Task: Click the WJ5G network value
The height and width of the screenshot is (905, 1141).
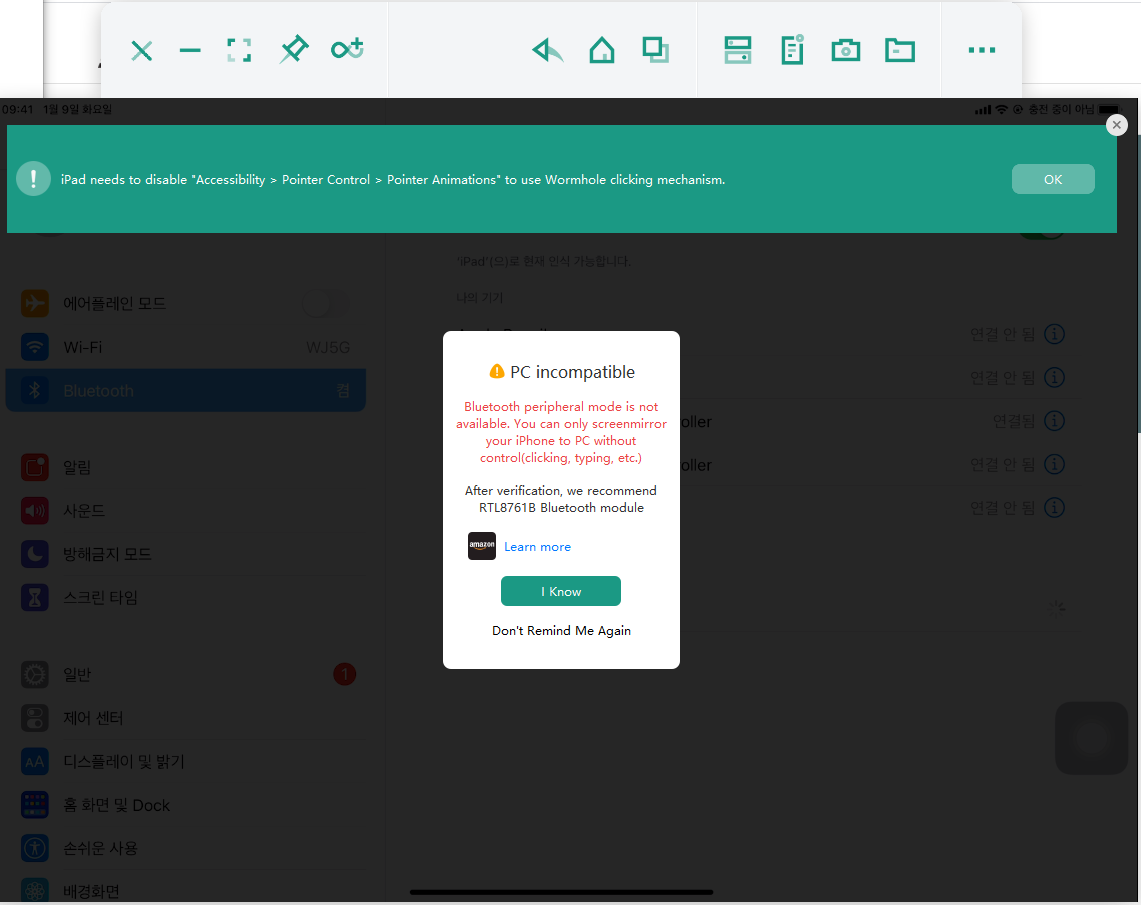Action: pos(328,348)
